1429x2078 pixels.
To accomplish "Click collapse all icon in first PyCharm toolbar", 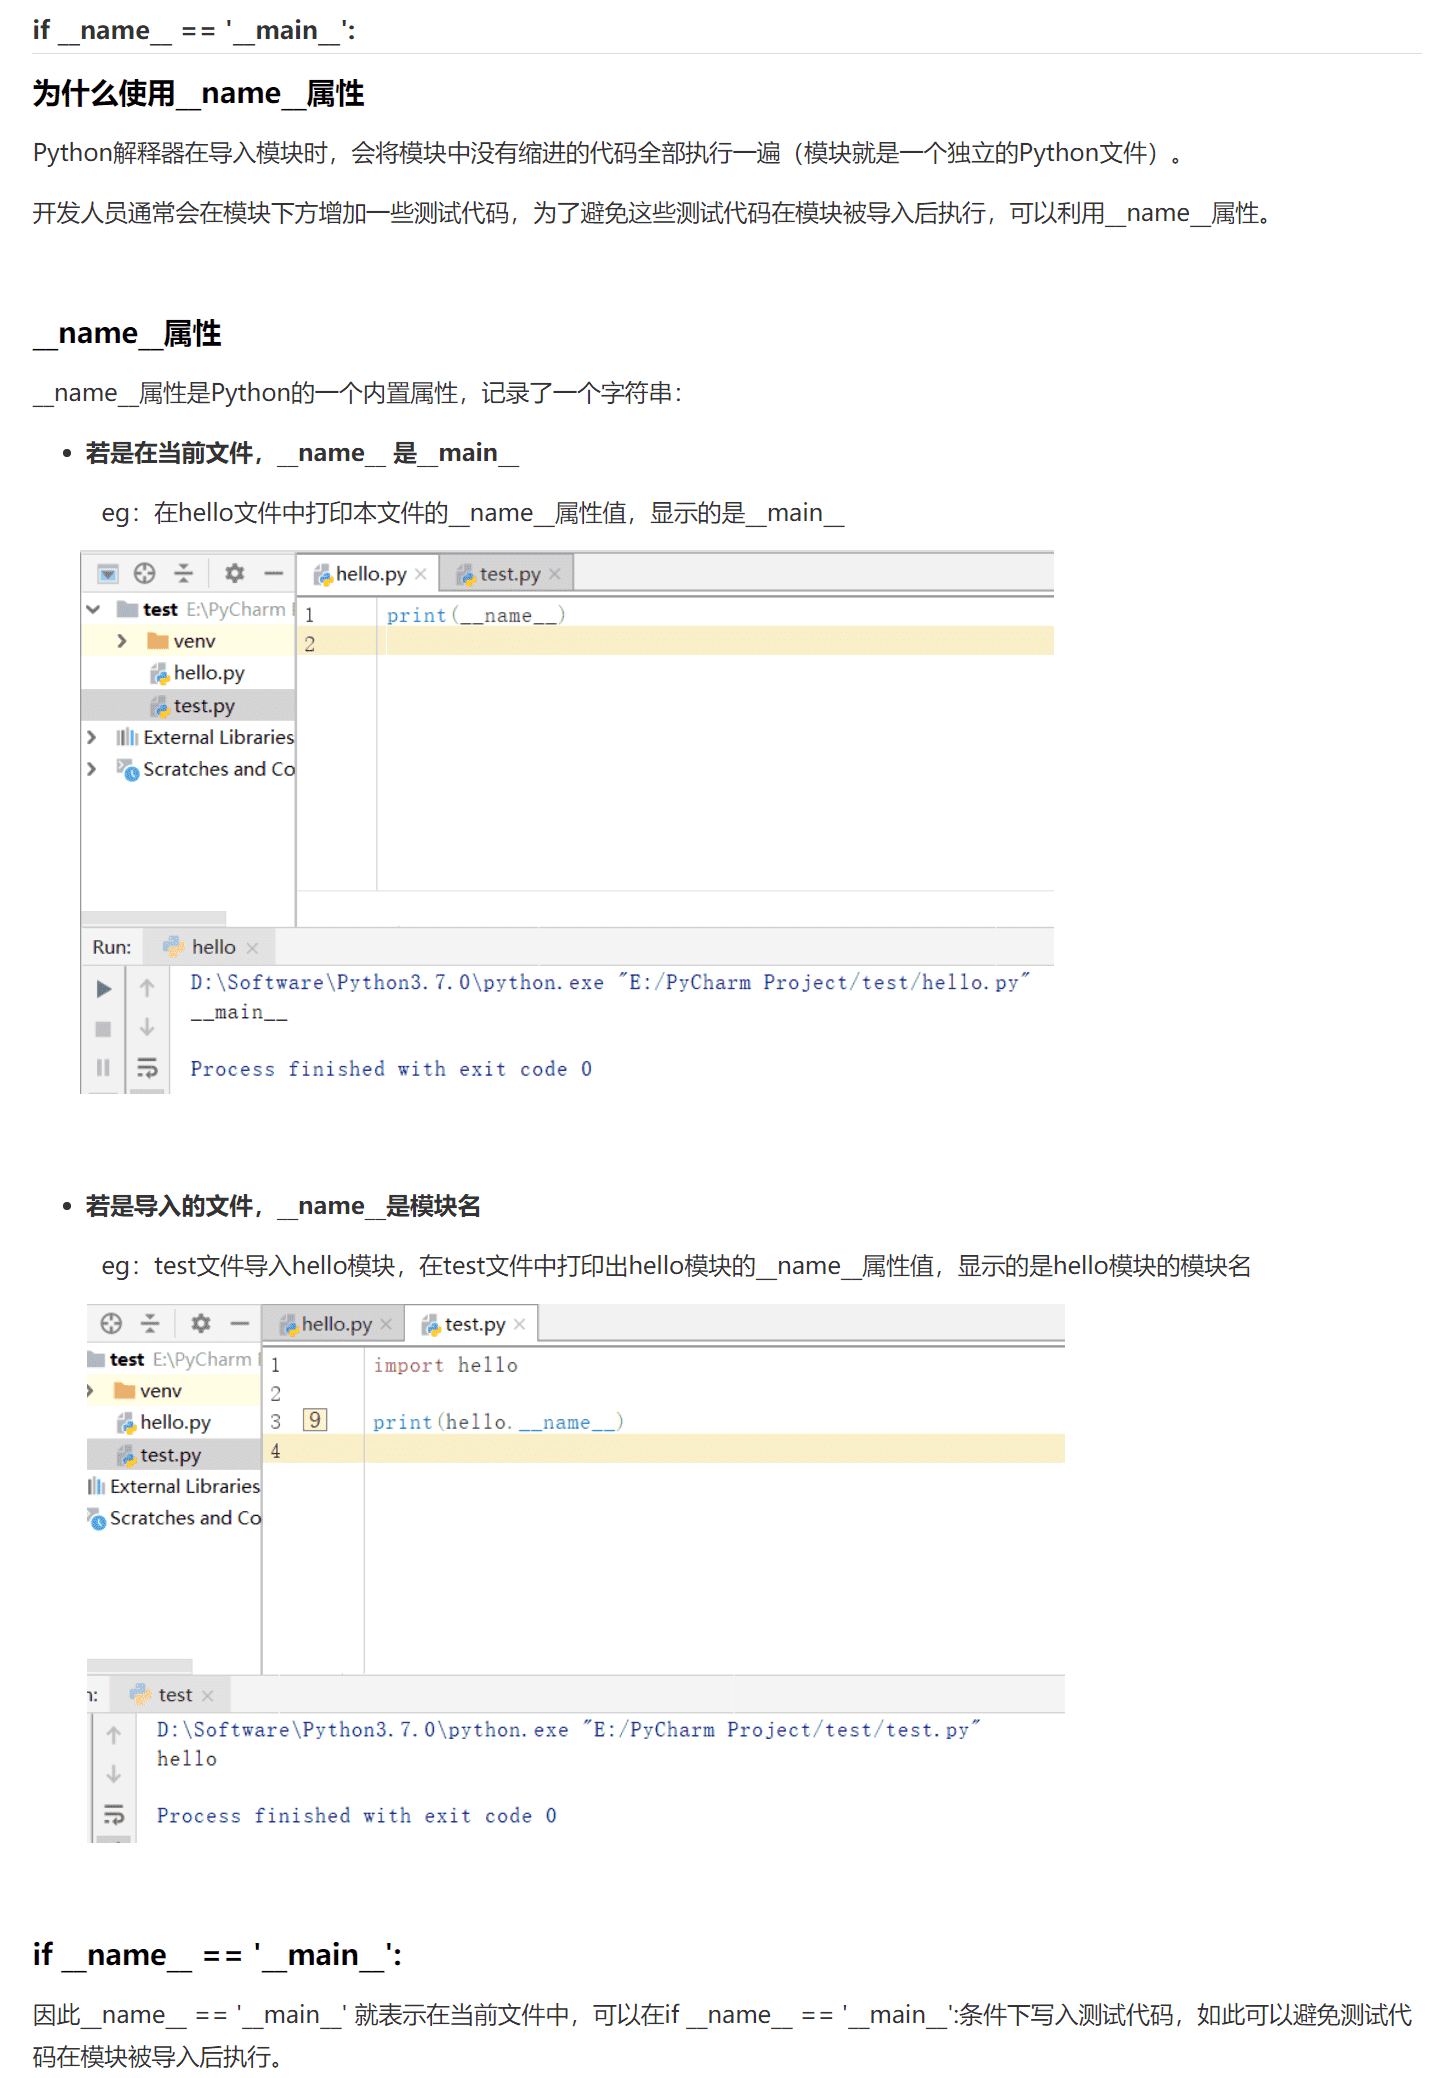I will tap(183, 573).
